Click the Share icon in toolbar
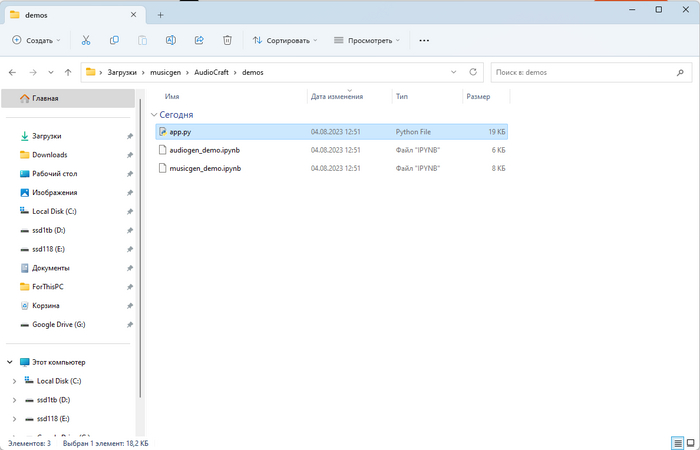The image size is (700, 450). (x=199, y=40)
